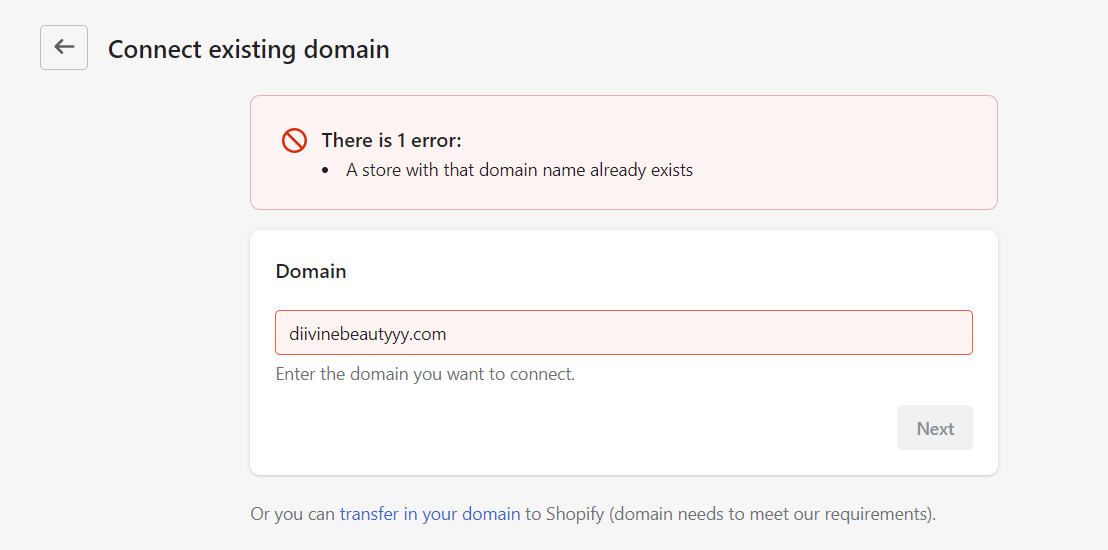Click the 'Or you can' text
The image size is (1108, 550).
(x=292, y=514)
